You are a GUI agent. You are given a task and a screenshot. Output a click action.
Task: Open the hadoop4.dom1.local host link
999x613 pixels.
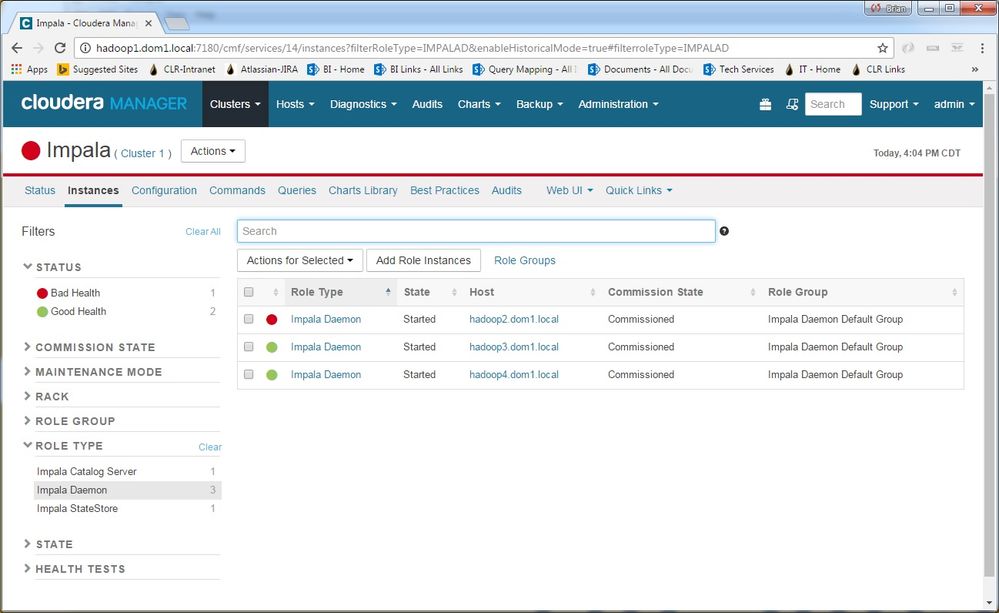tap(513, 375)
